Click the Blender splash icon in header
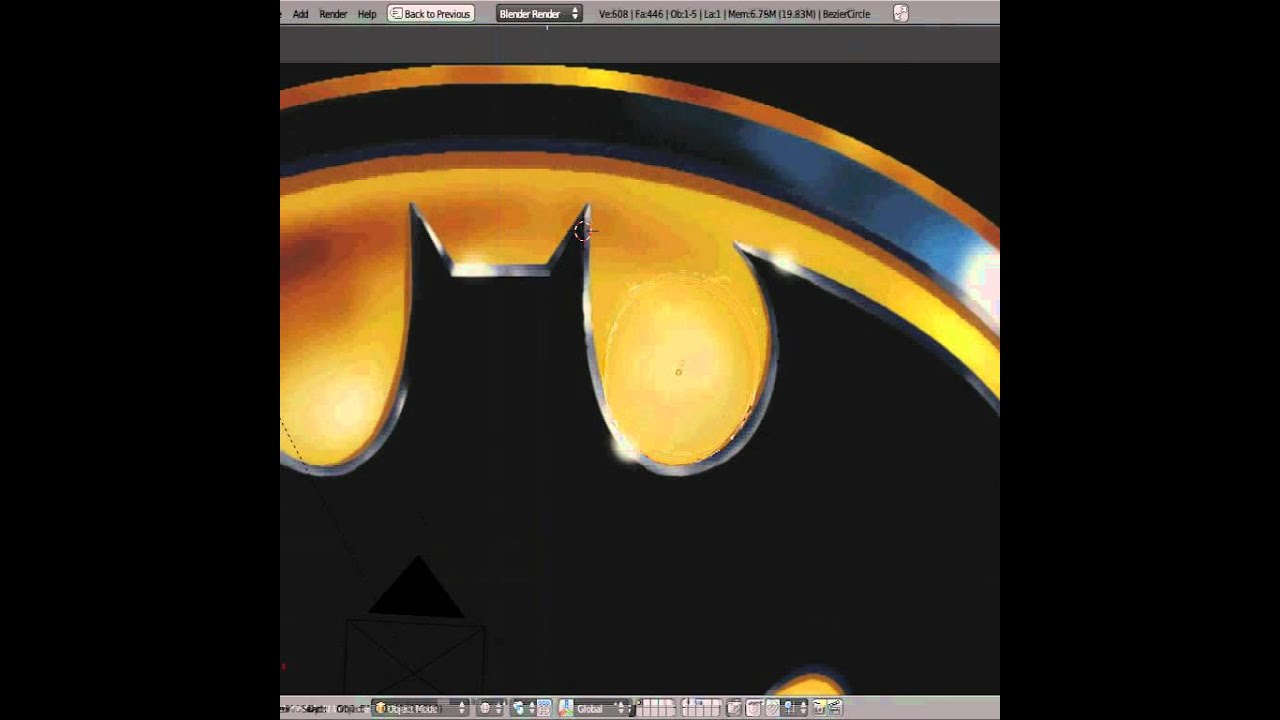This screenshot has height=720, width=1280. (x=901, y=14)
